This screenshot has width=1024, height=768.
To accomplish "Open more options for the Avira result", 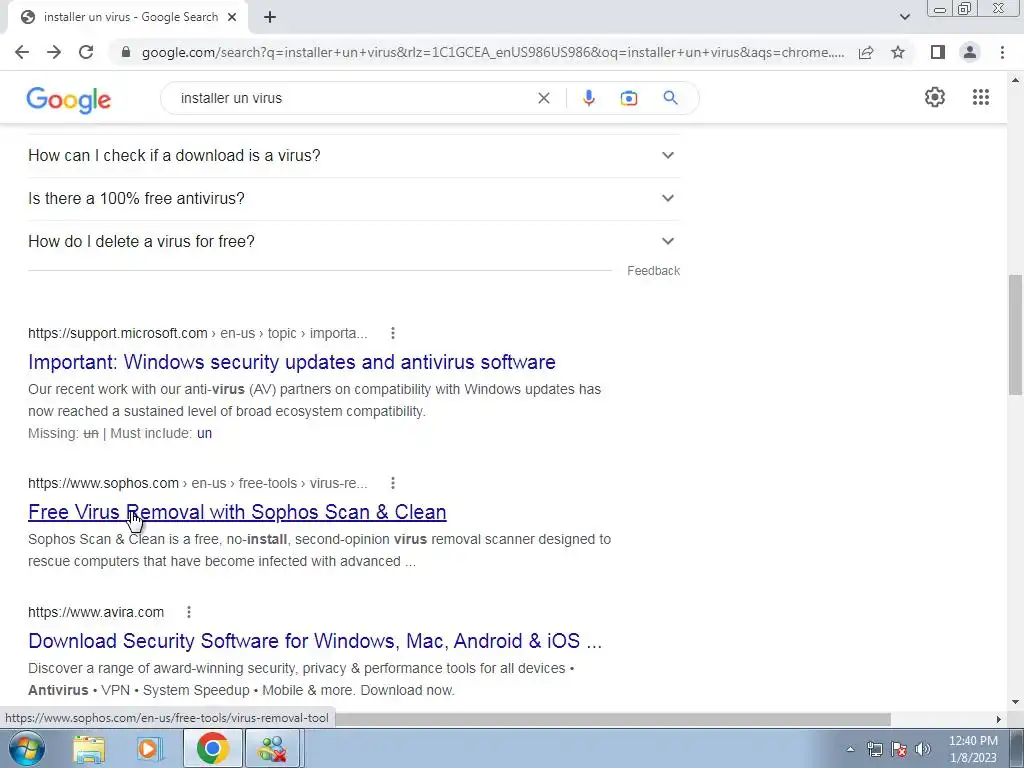I will (189, 612).
